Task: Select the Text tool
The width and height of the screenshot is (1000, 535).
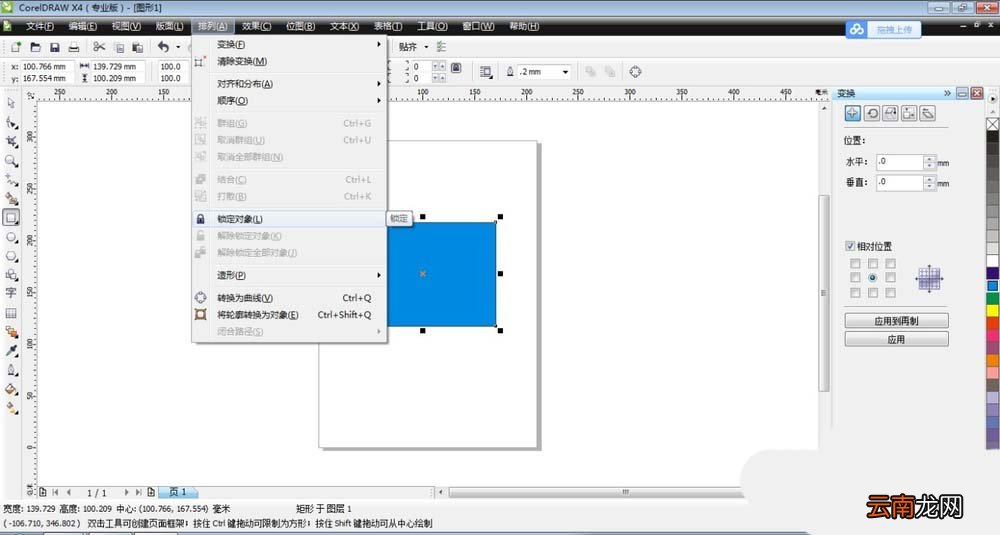Action: [x=11, y=293]
